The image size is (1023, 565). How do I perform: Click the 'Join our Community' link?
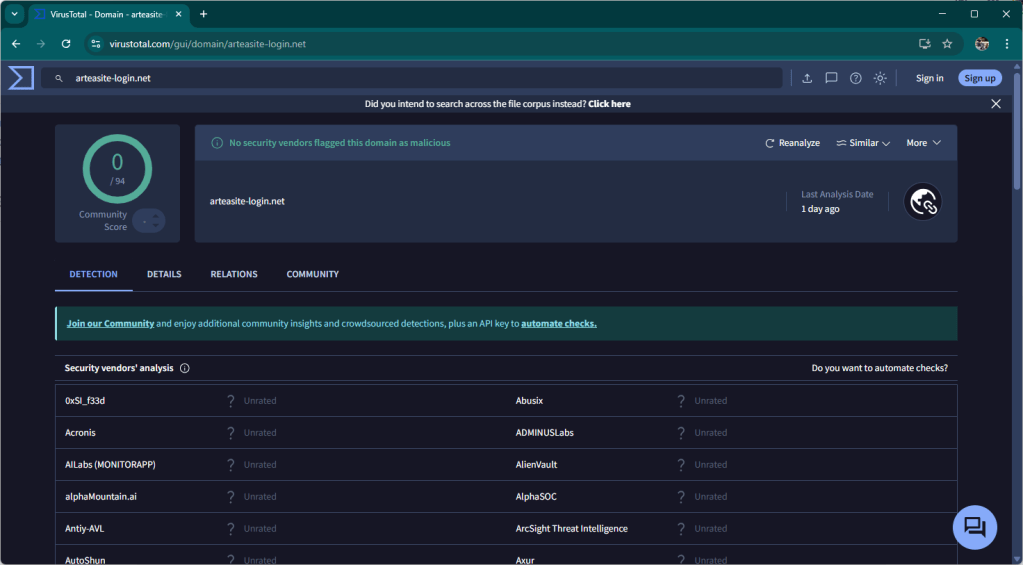110,324
